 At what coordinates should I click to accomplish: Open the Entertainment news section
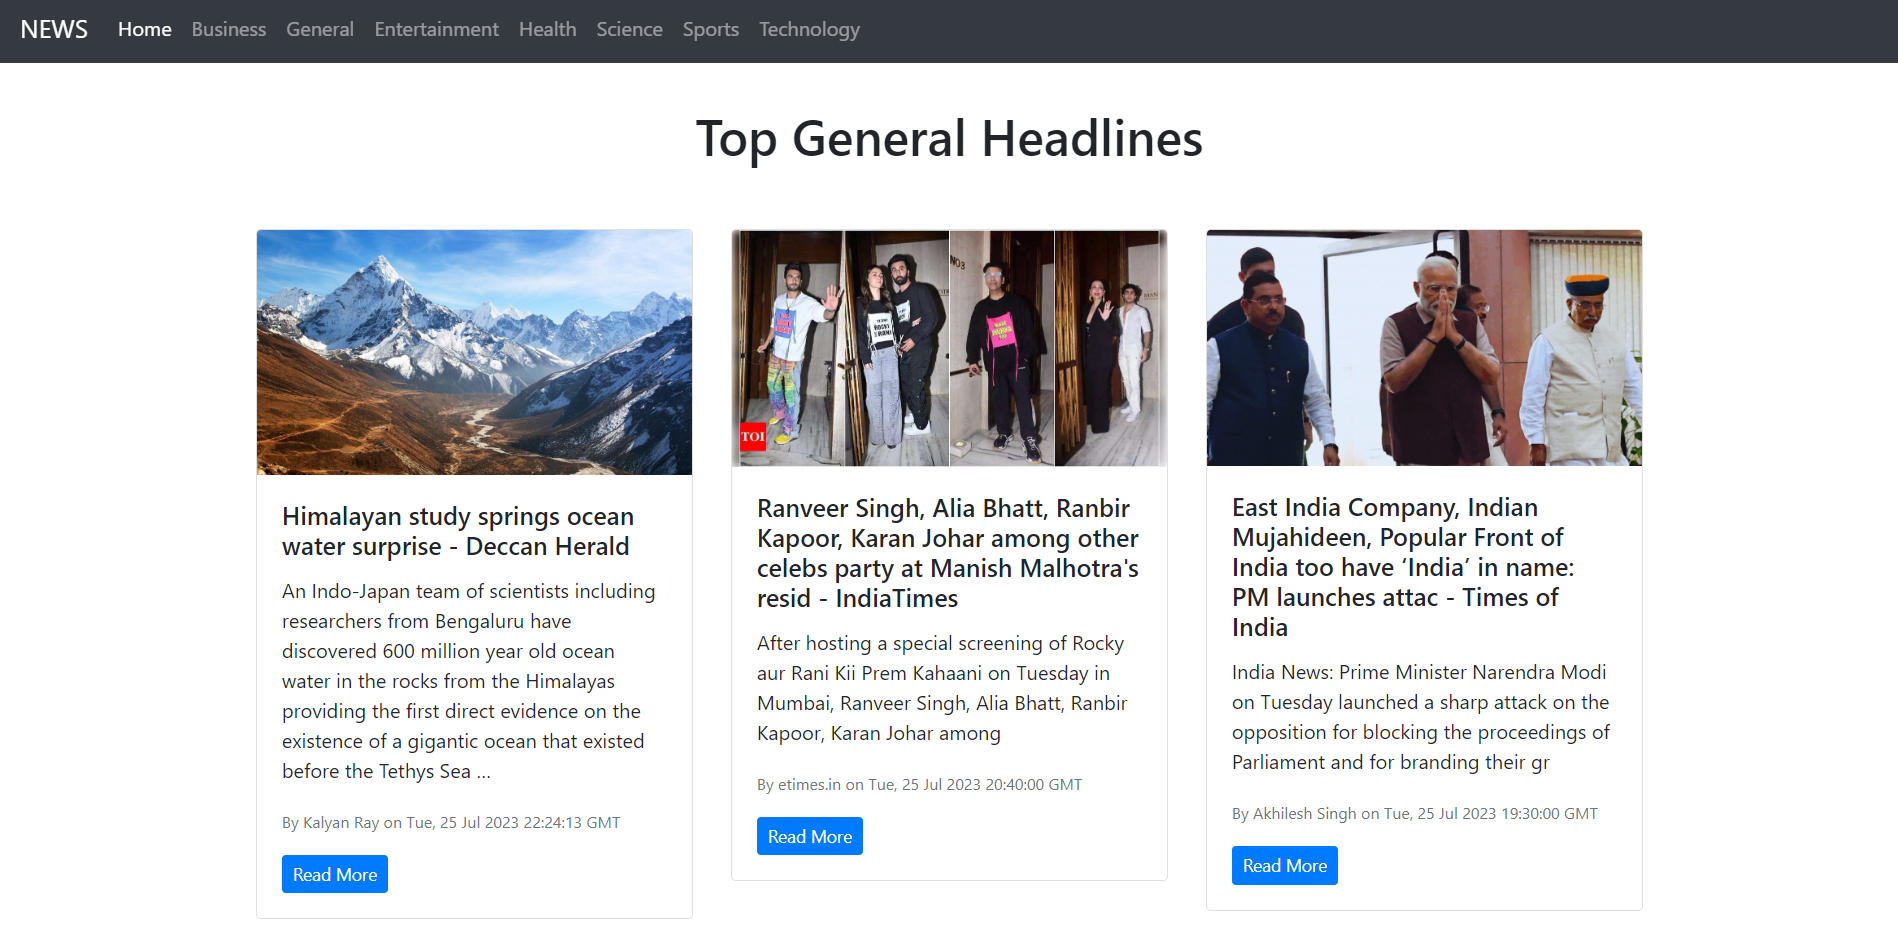click(436, 29)
